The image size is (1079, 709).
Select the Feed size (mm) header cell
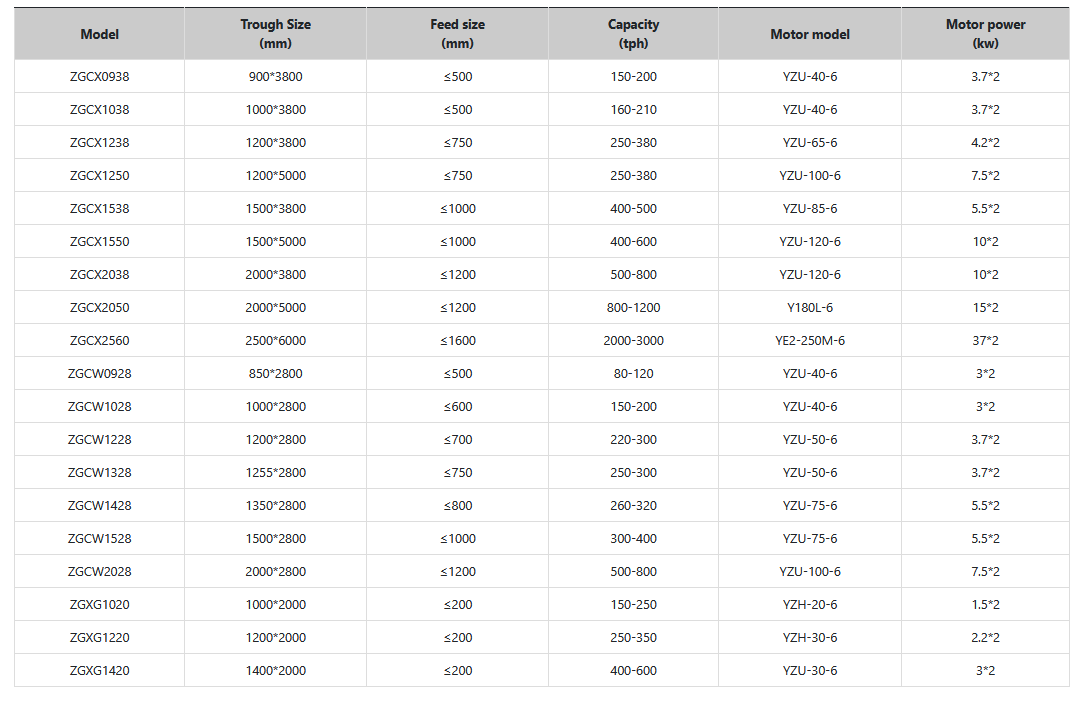tap(457, 34)
